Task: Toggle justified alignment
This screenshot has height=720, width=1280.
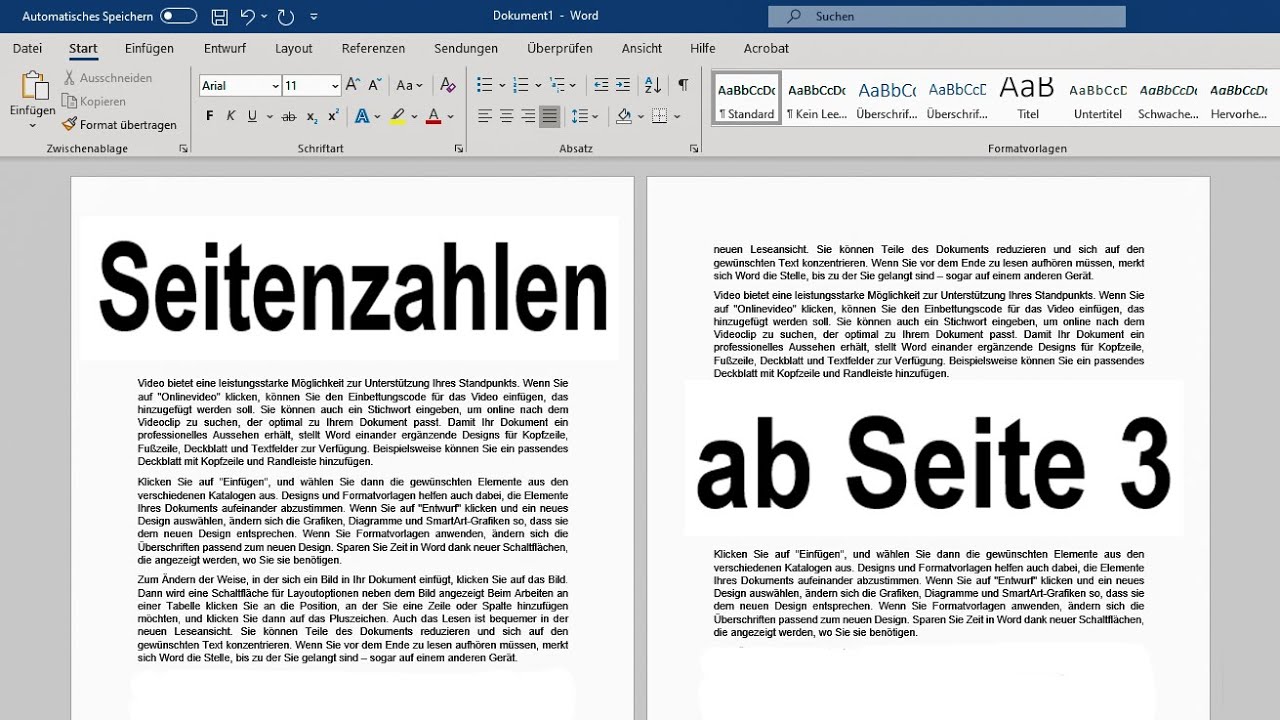Action: 549,117
